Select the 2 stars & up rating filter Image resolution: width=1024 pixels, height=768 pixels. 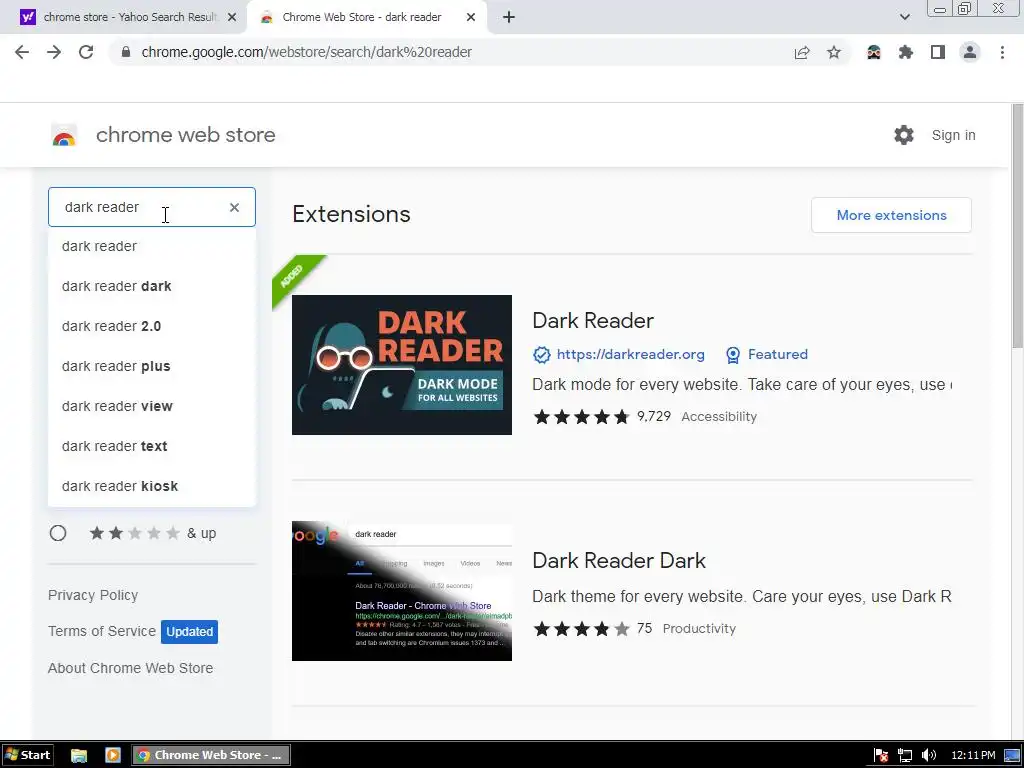pyautogui.click(x=58, y=533)
